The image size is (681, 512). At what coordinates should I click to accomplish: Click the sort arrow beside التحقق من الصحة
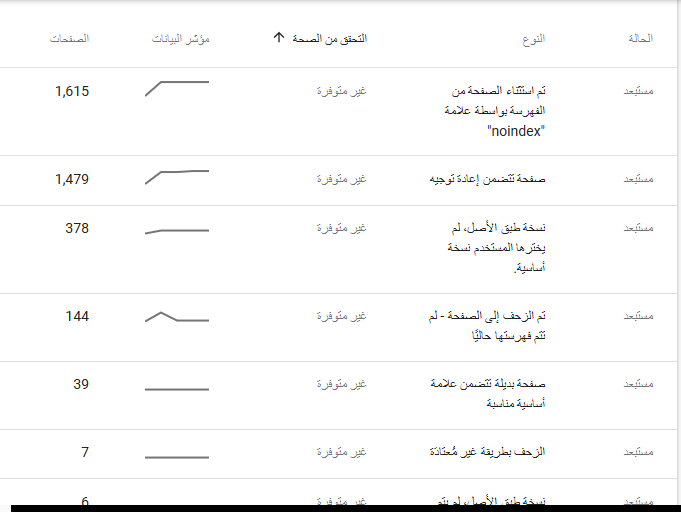tap(279, 38)
